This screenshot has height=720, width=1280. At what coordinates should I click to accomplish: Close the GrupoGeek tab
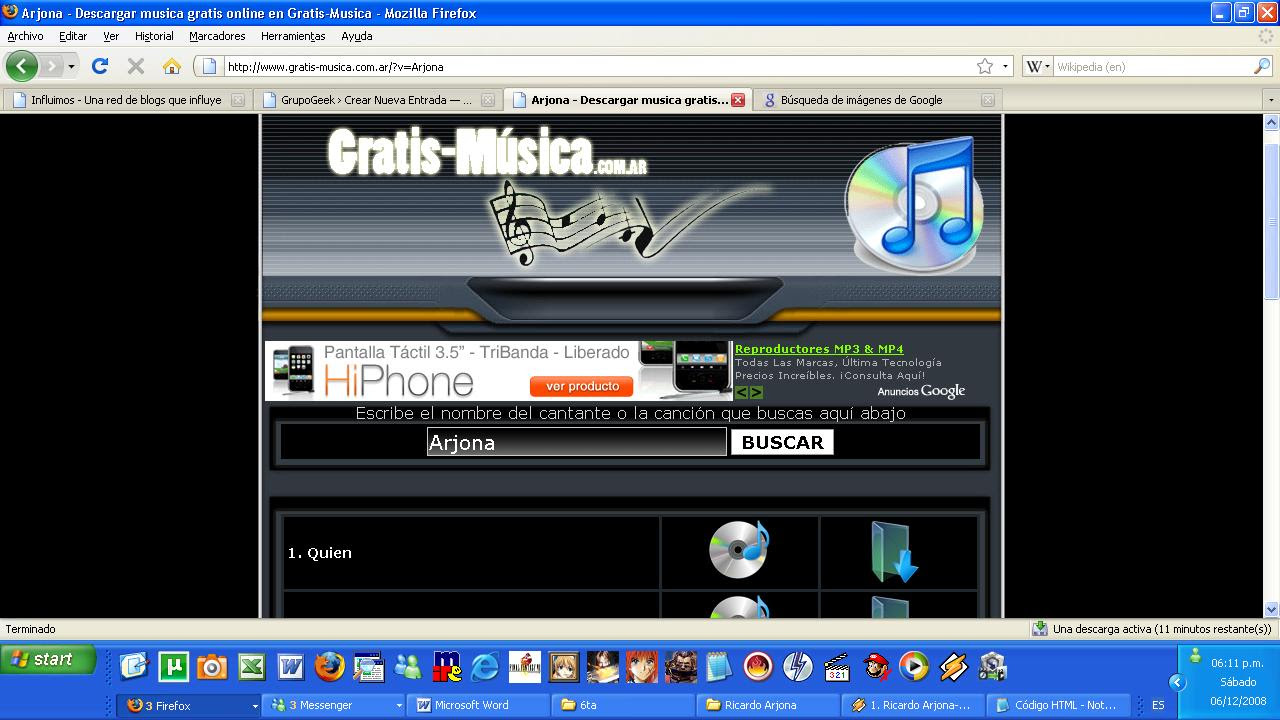point(488,100)
